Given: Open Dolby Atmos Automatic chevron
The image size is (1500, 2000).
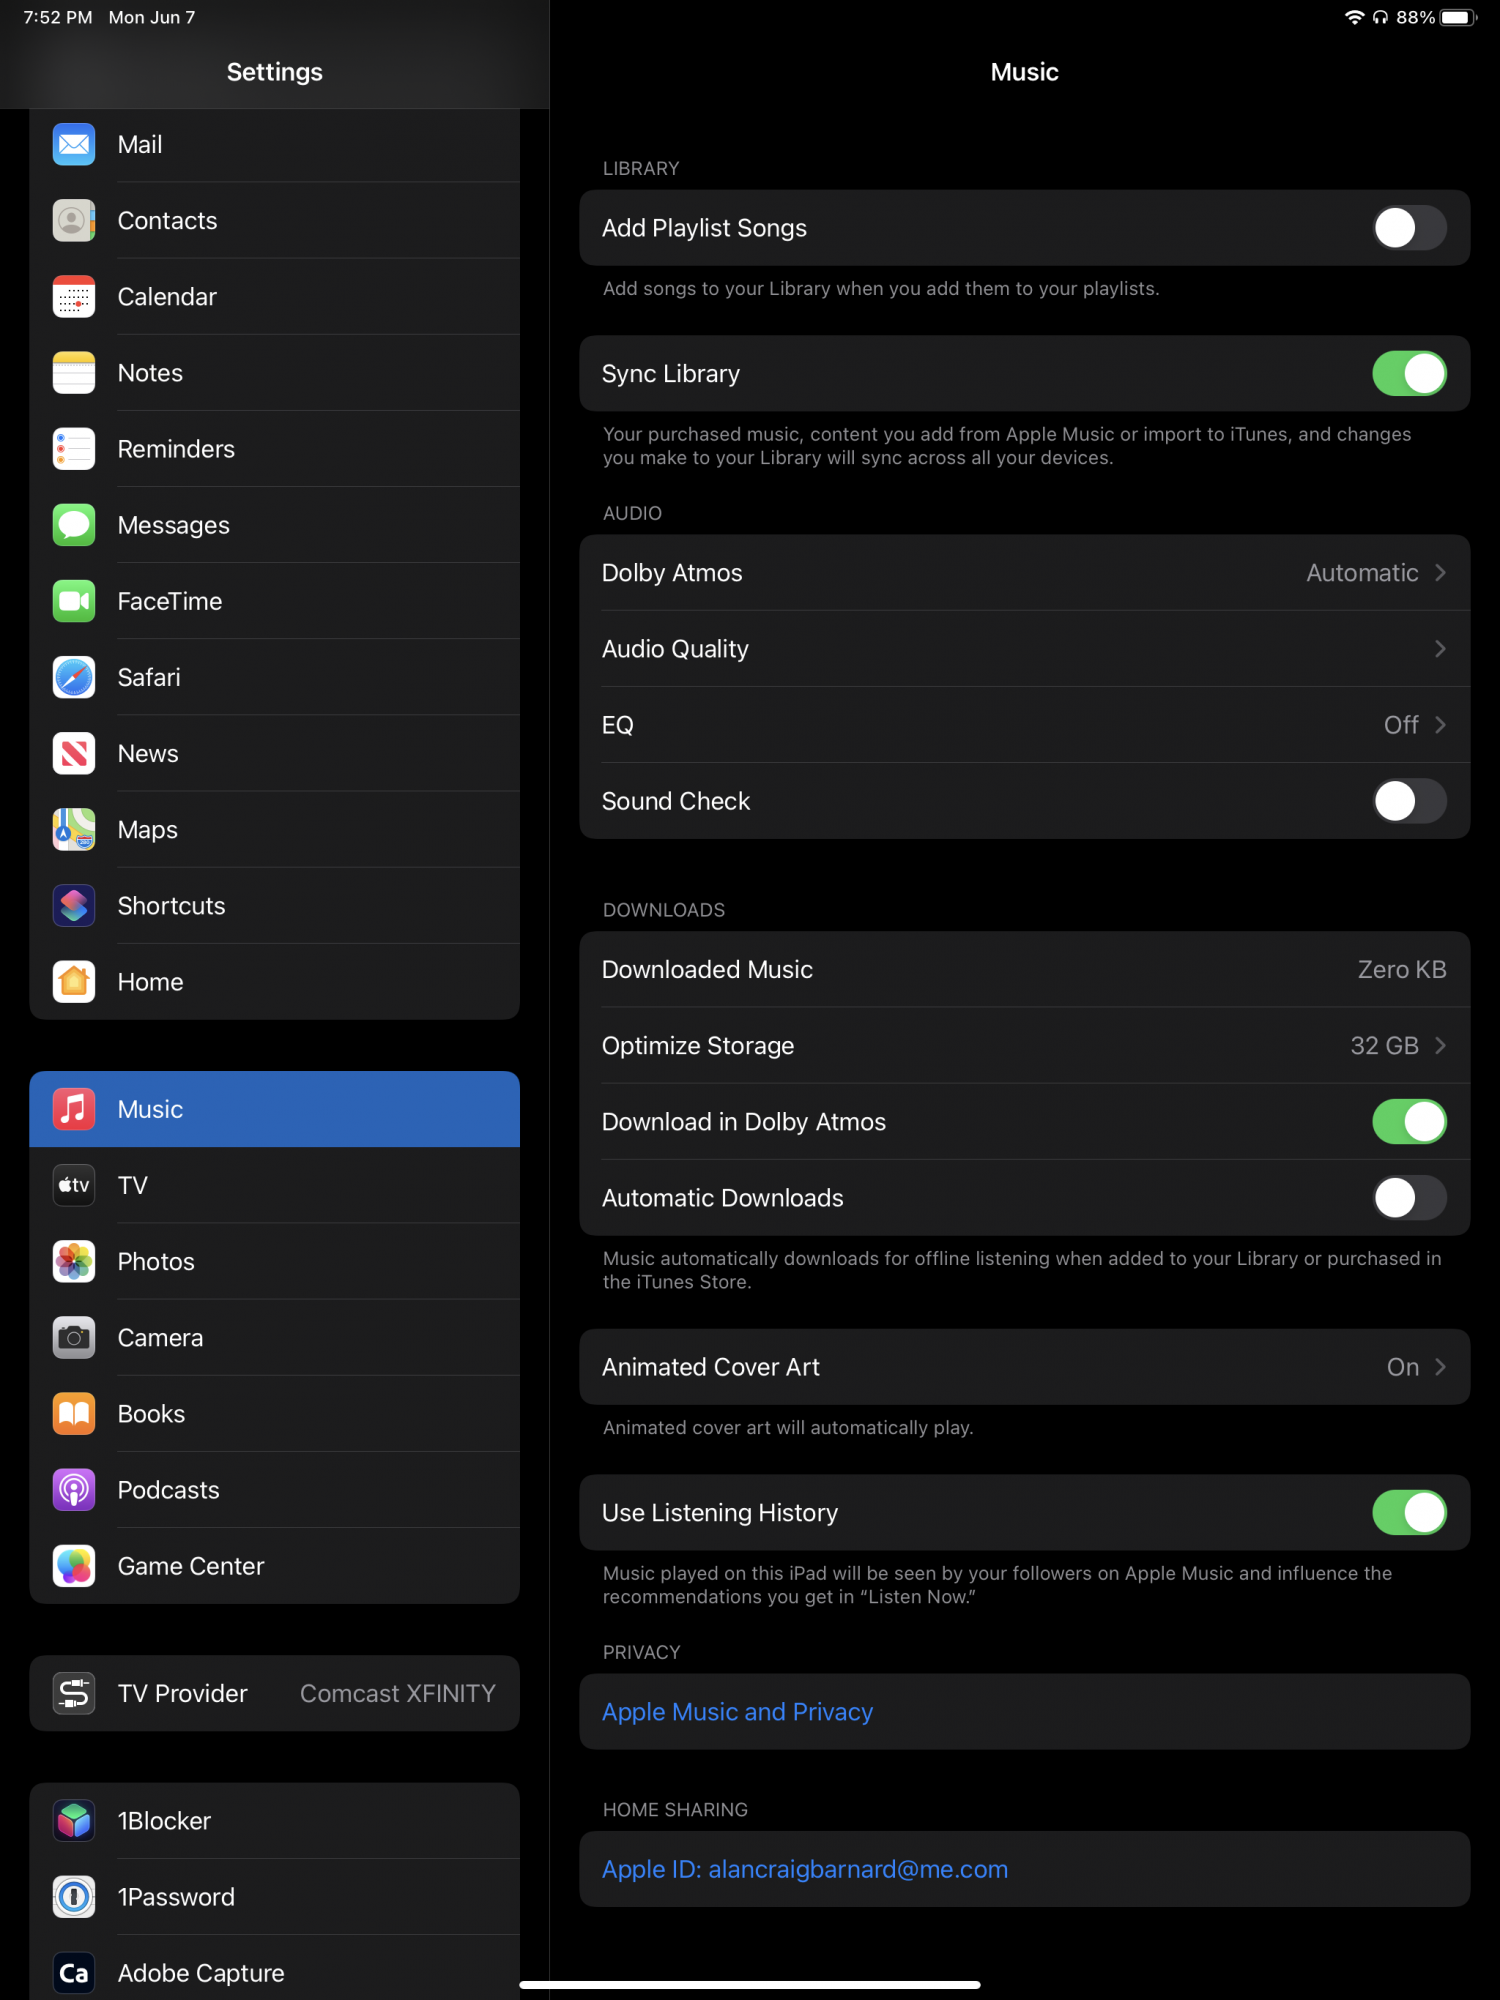Looking at the screenshot, I should pos(1440,573).
